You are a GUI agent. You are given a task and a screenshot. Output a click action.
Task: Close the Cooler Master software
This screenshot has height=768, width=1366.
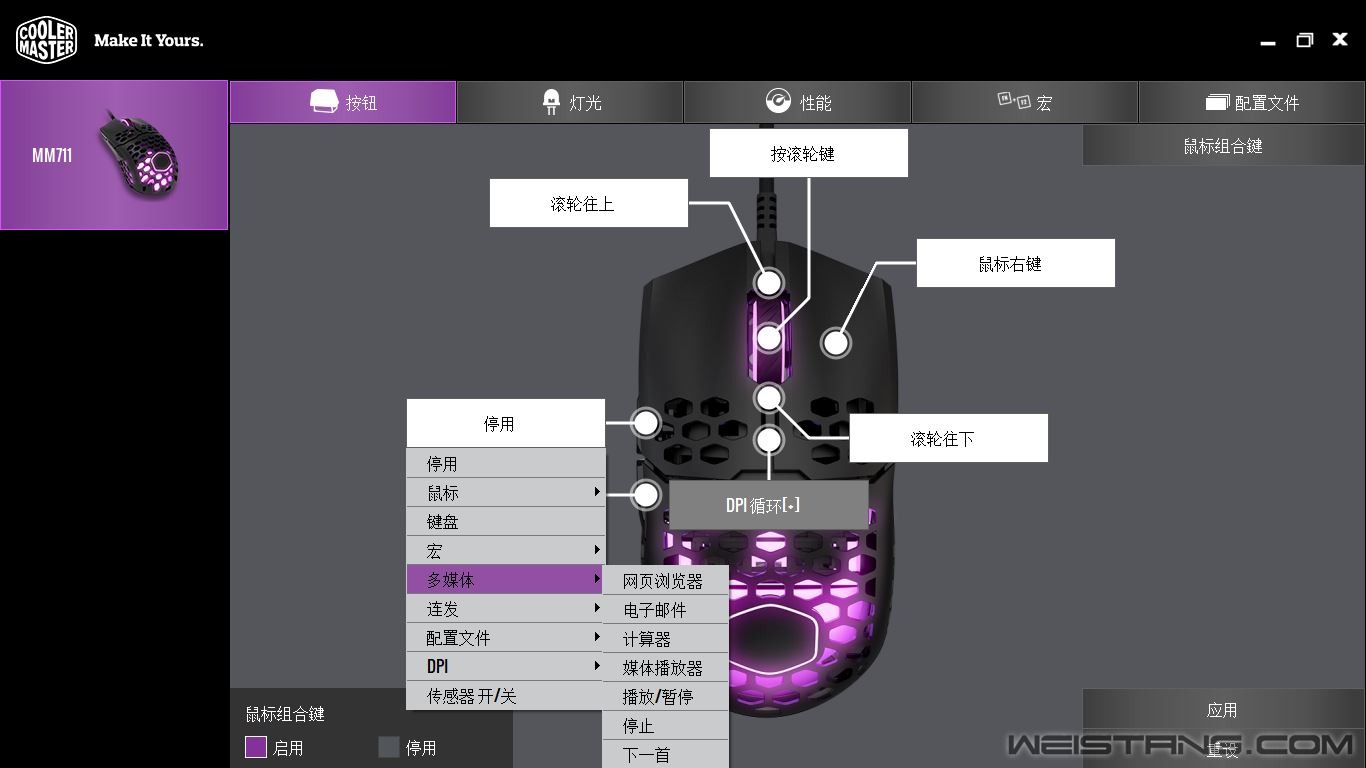(1340, 40)
